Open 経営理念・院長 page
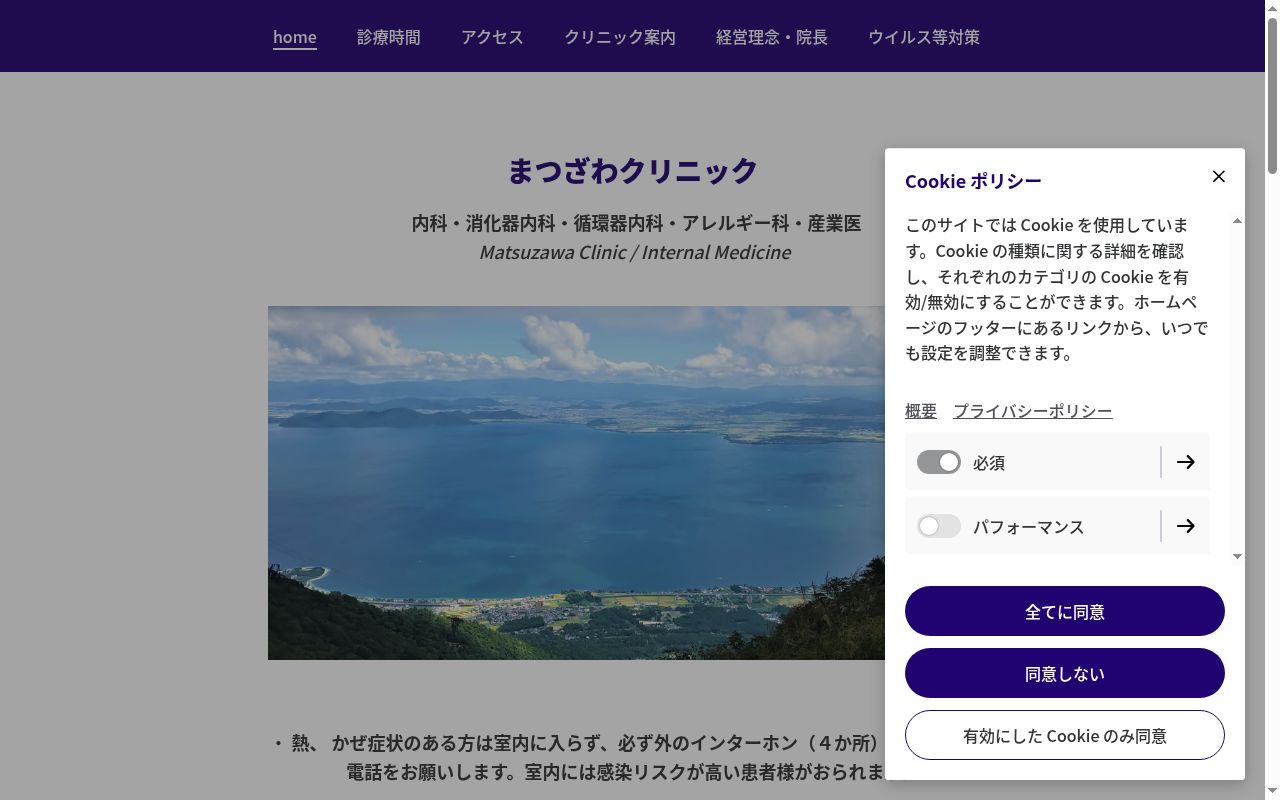 [772, 37]
